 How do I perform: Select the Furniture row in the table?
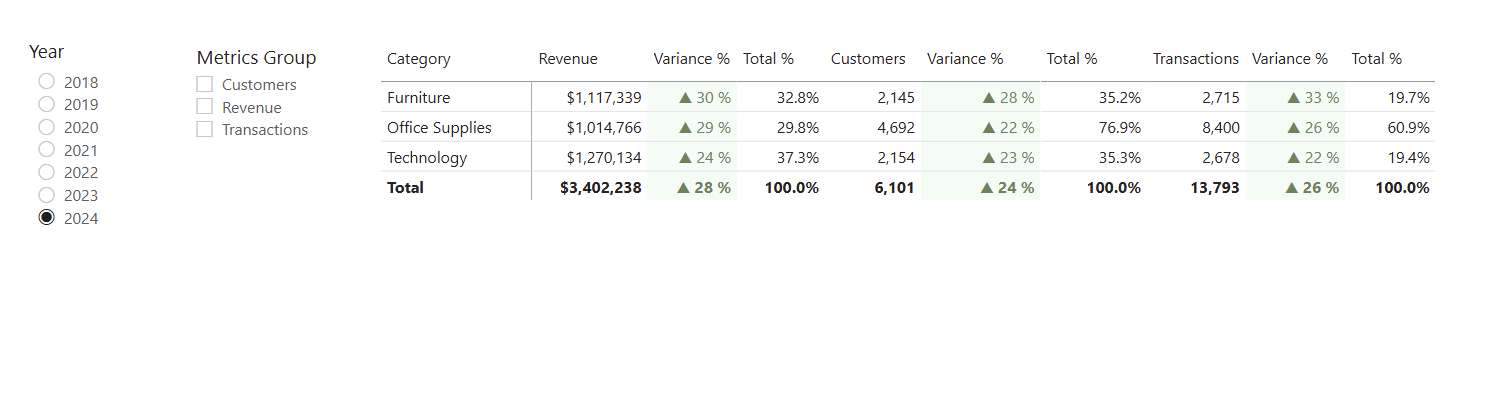908,97
